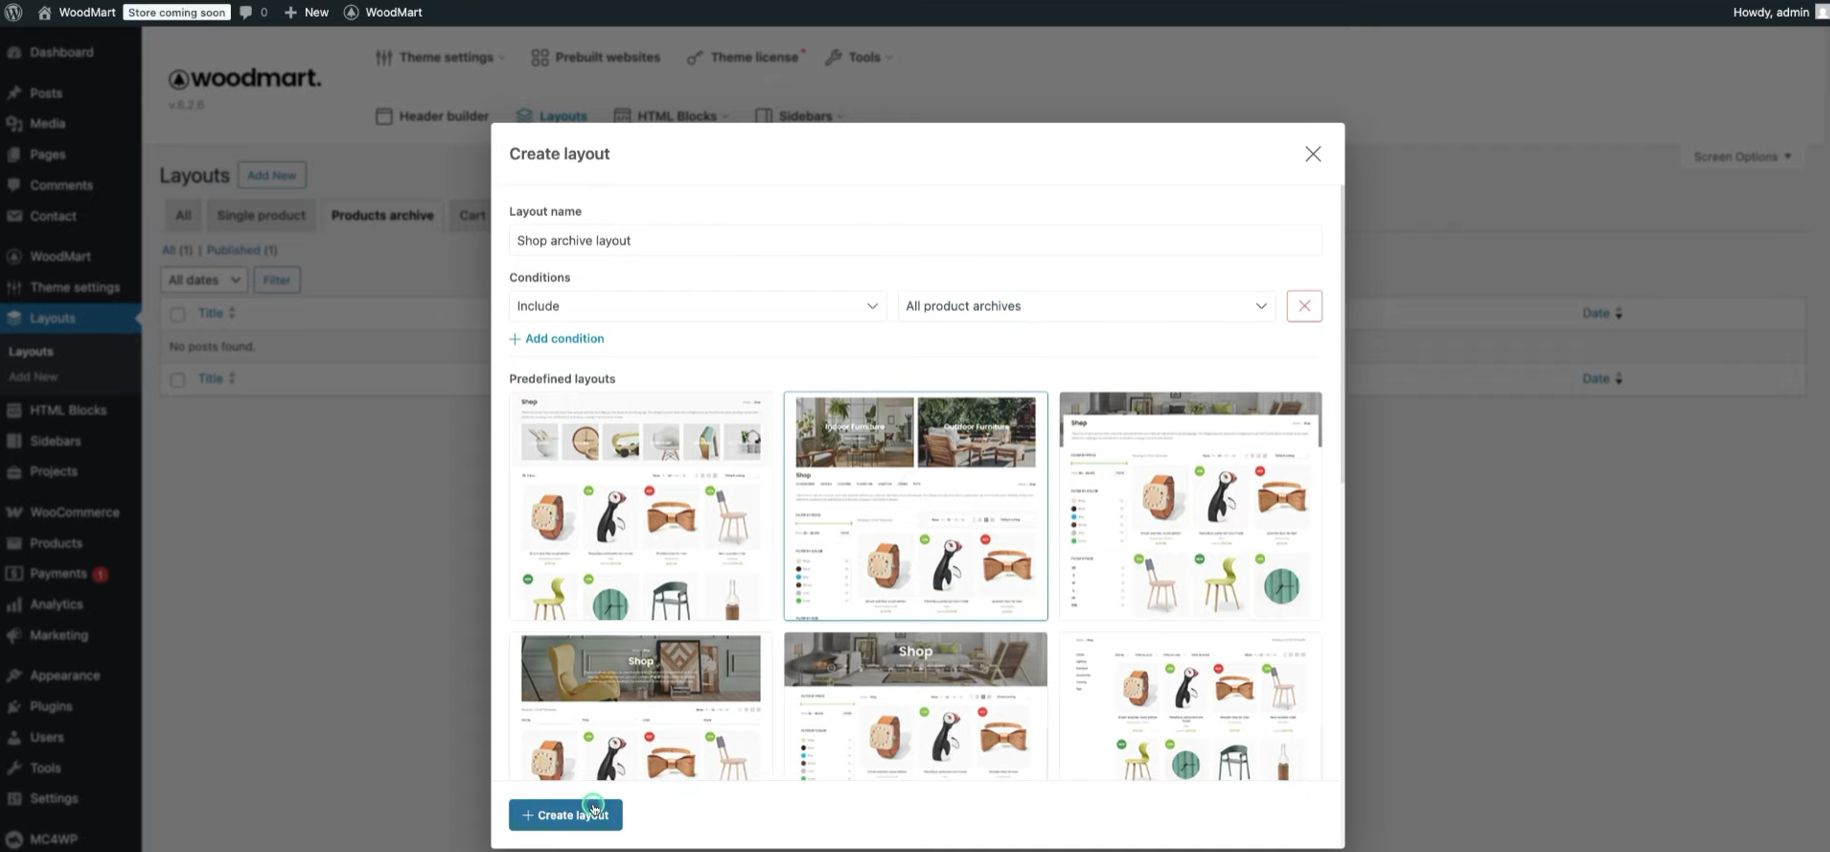Open Plugins in the sidebar
The image size is (1830, 852).
50,706
